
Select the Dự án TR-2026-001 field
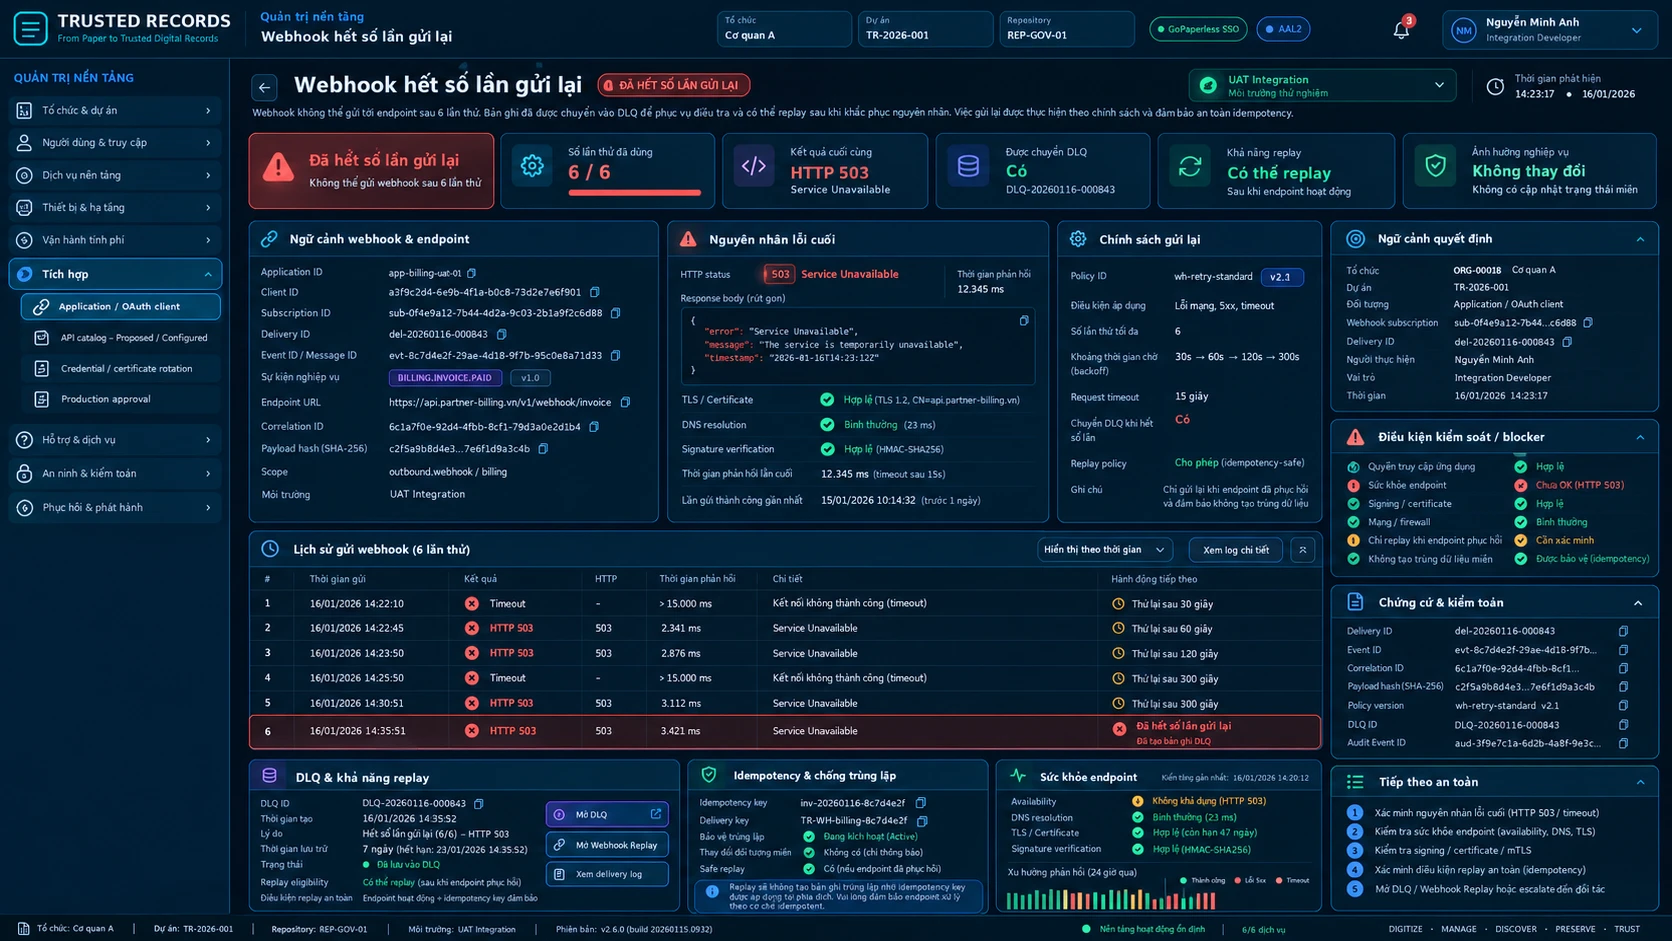click(x=925, y=29)
